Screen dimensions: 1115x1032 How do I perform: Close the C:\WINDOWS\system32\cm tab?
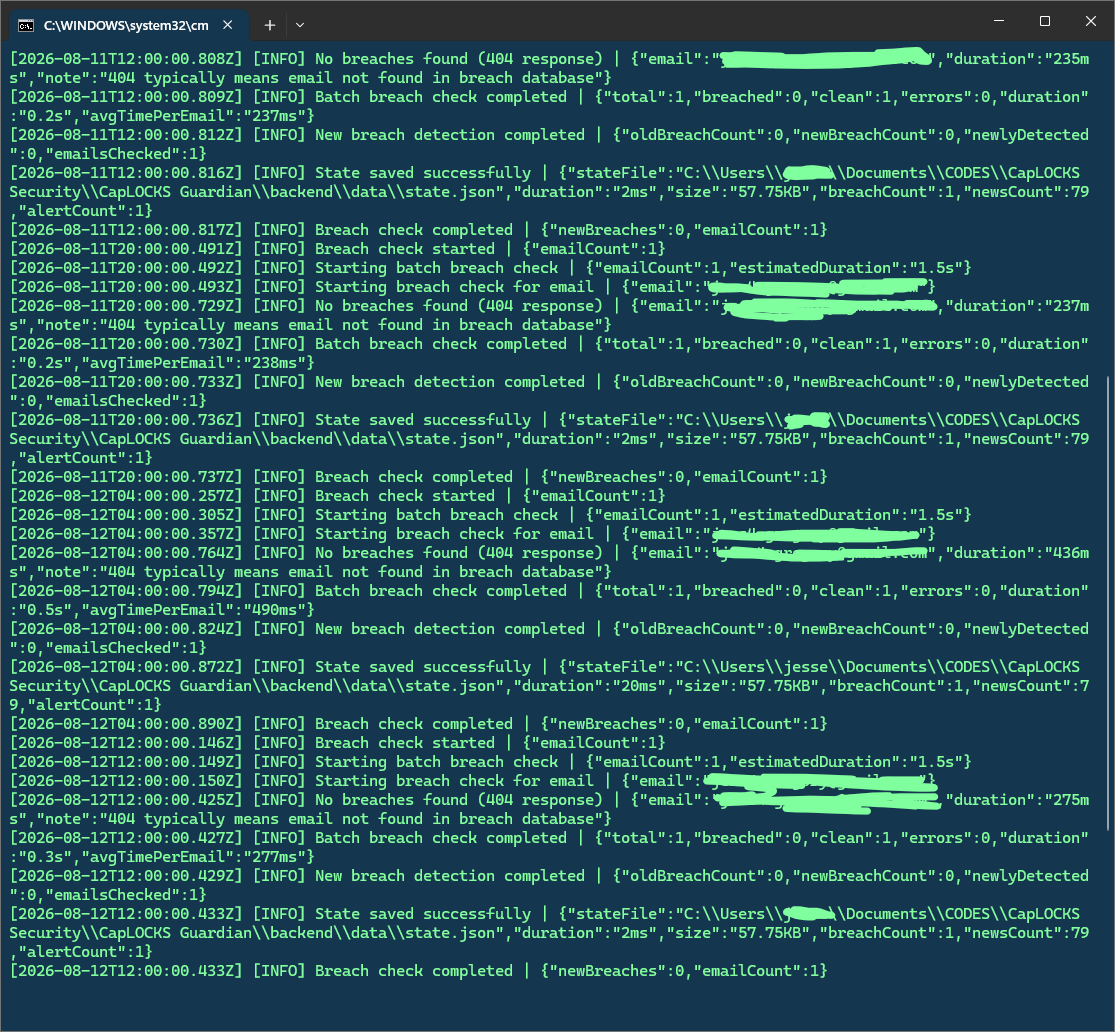pyautogui.click(x=228, y=25)
